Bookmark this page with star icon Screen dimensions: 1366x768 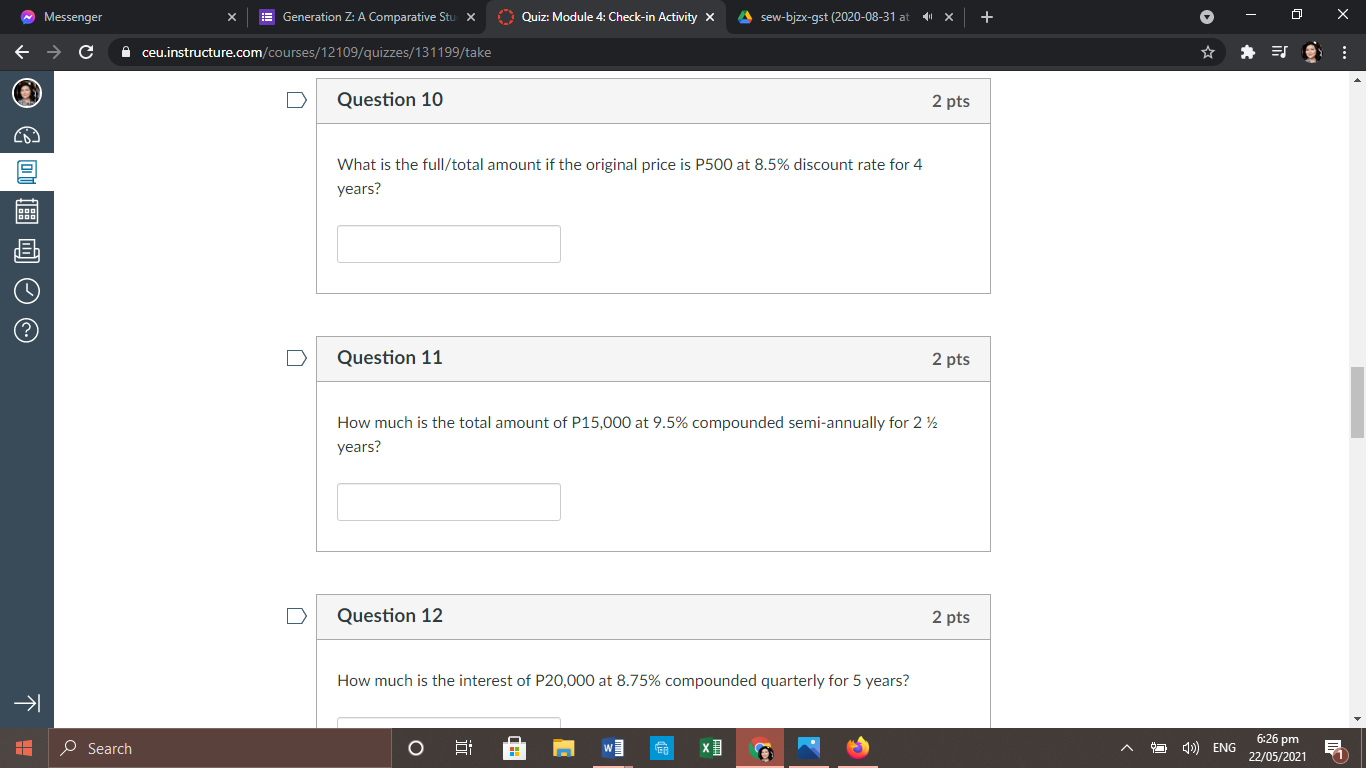[x=1208, y=52]
